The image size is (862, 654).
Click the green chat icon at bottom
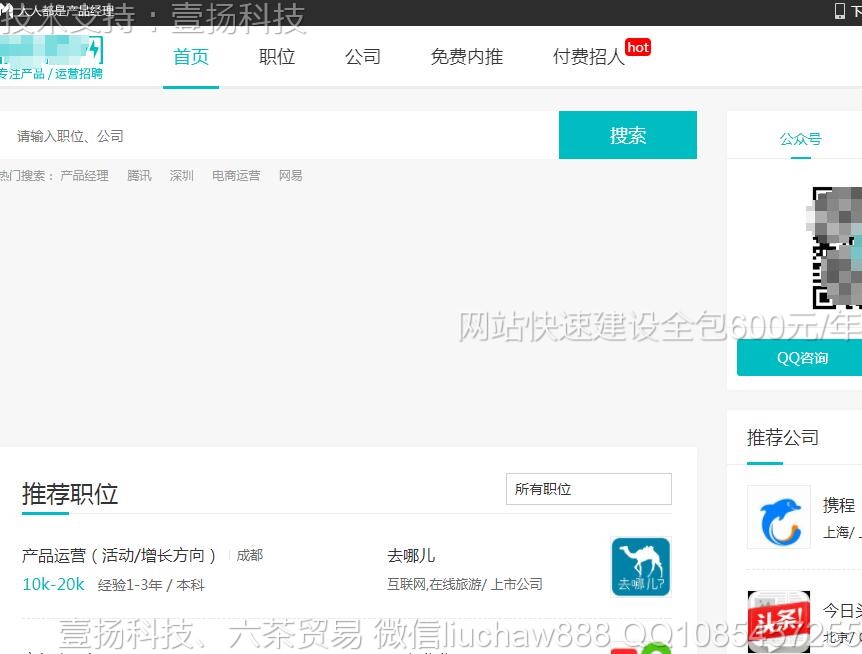click(x=655, y=648)
